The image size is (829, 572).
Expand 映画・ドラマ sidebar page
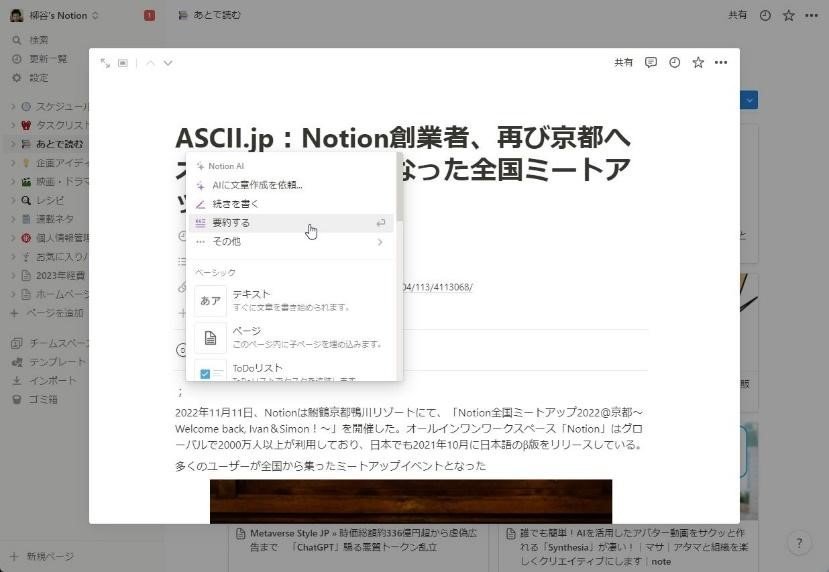[13, 181]
